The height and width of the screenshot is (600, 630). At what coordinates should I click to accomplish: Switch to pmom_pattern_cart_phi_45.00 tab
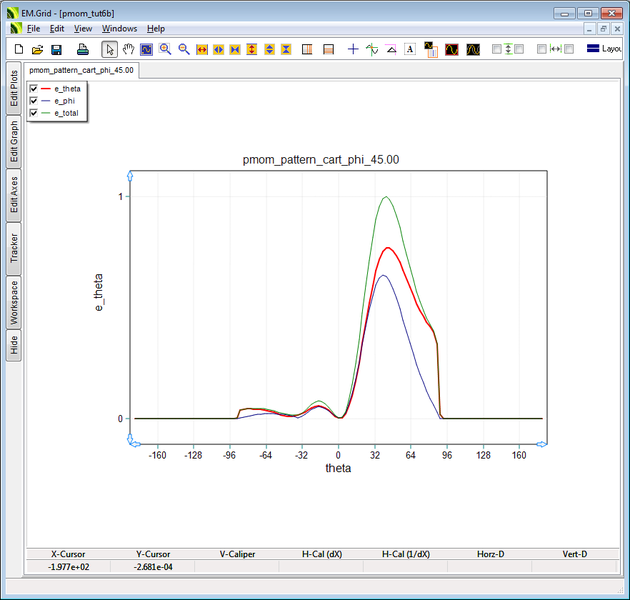[x=81, y=71]
